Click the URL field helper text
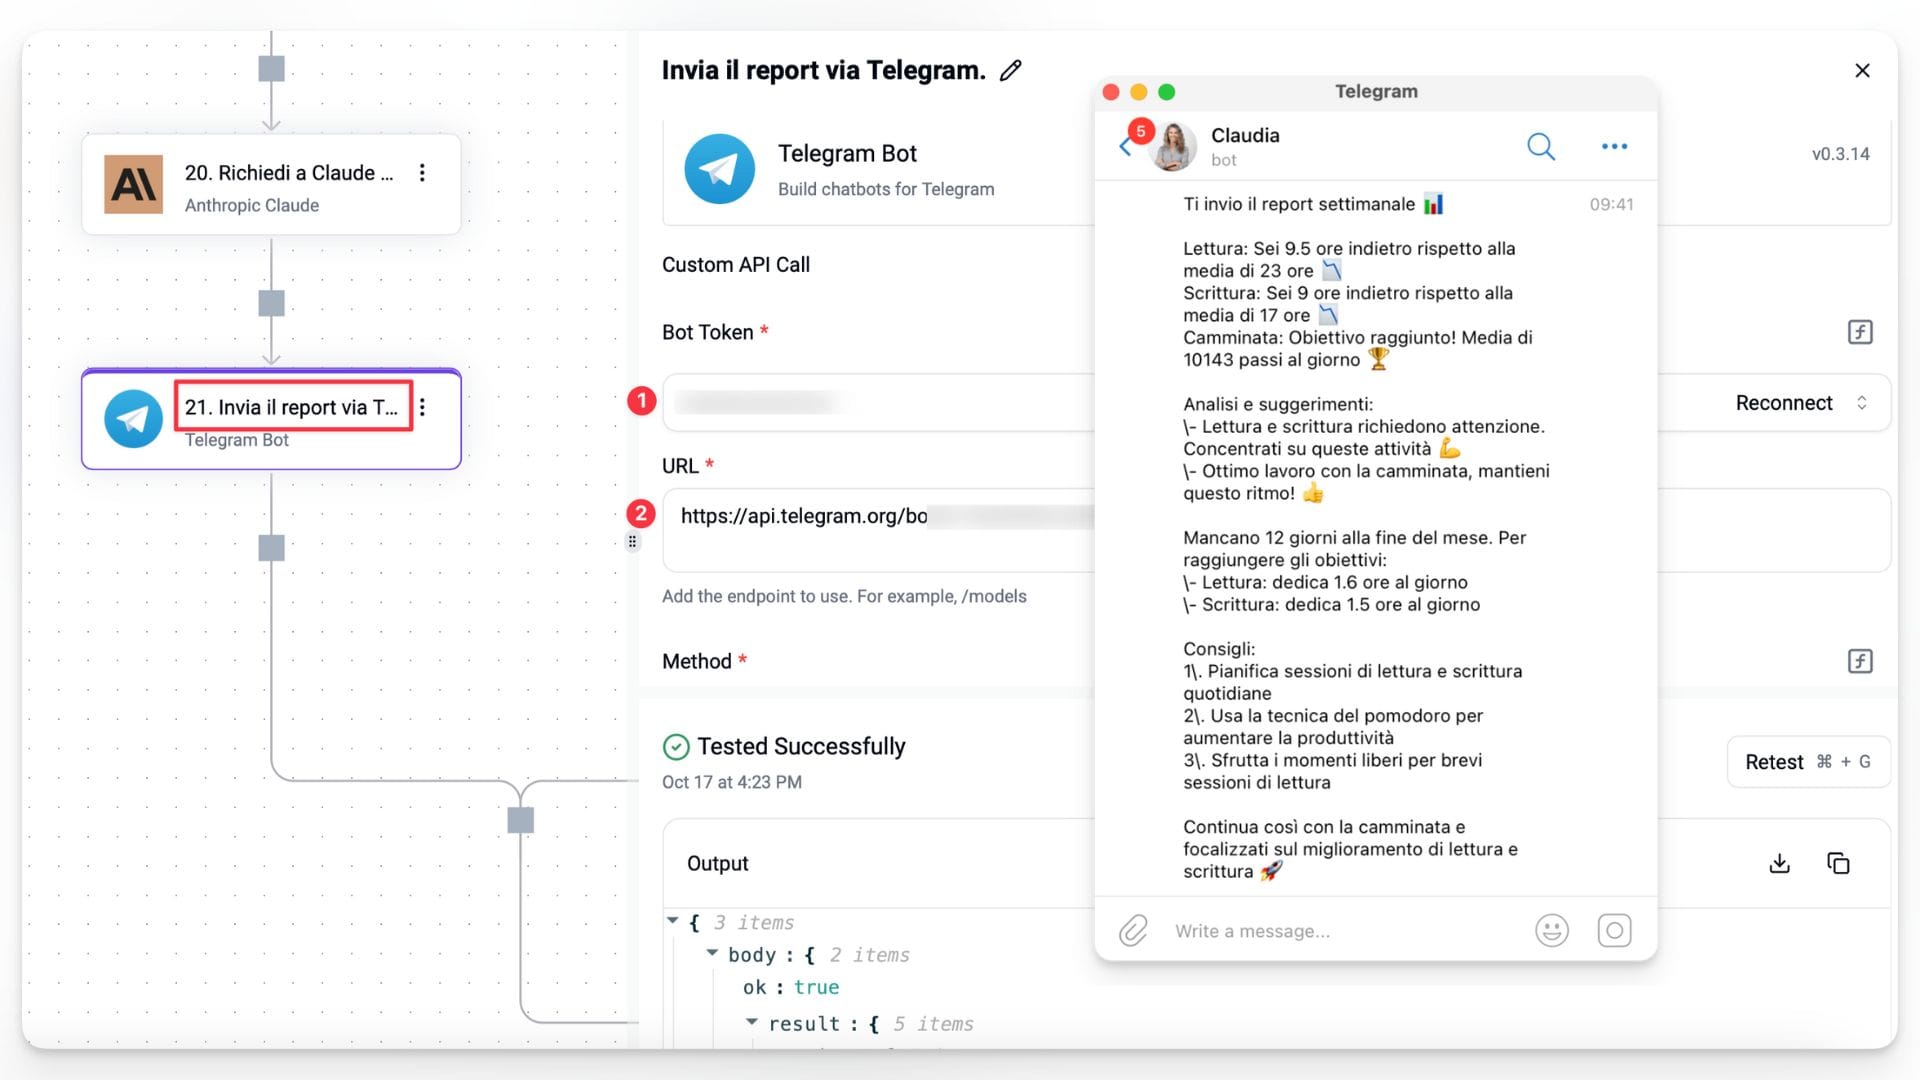This screenshot has width=1920, height=1080. coord(844,596)
